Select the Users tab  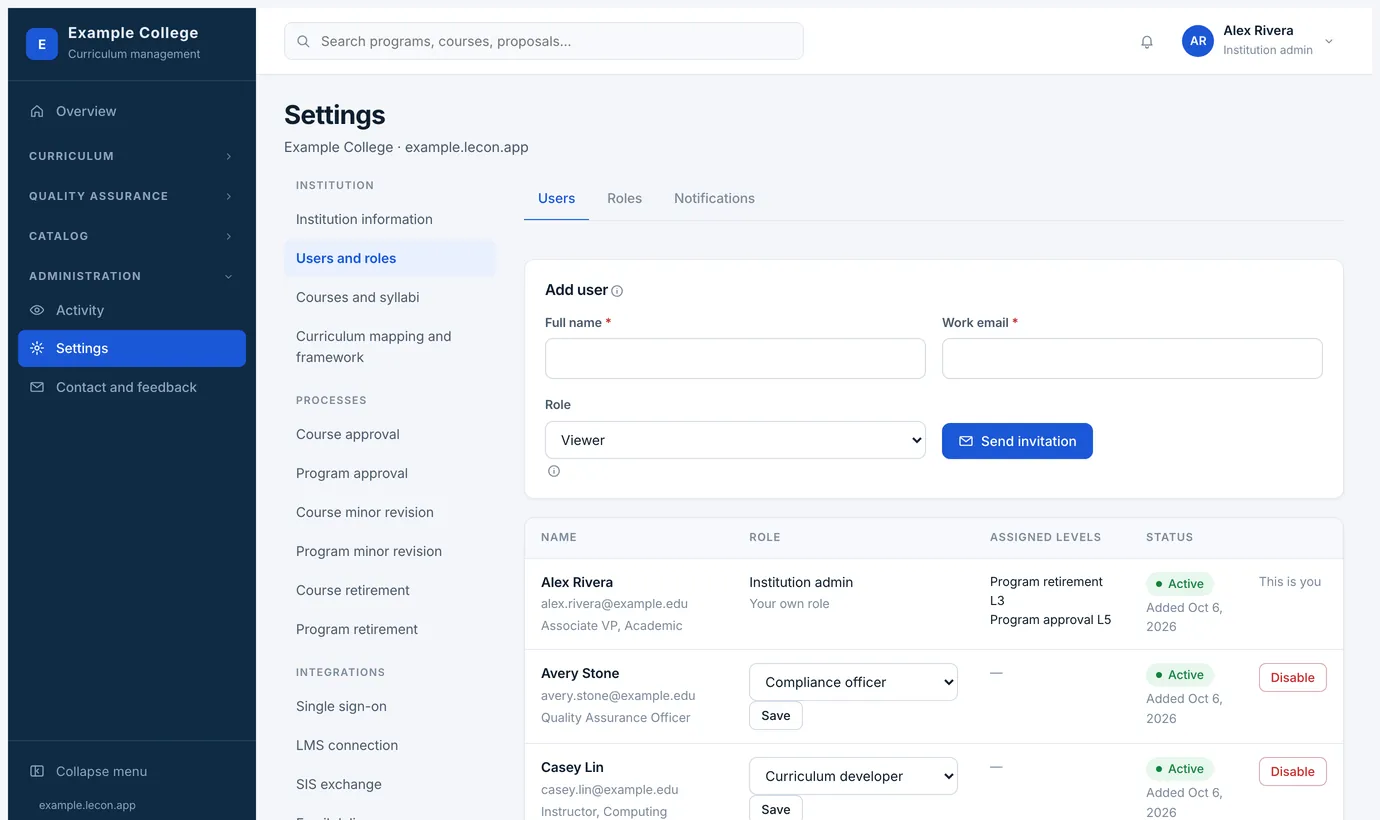click(x=556, y=198)
